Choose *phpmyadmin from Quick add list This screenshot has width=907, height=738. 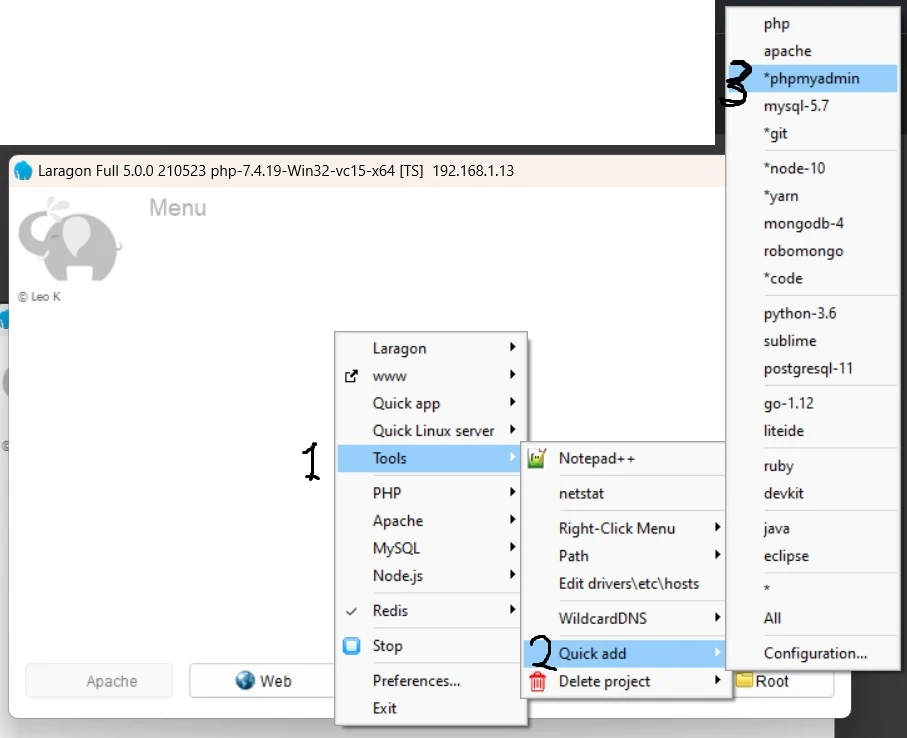click(812, 79)
